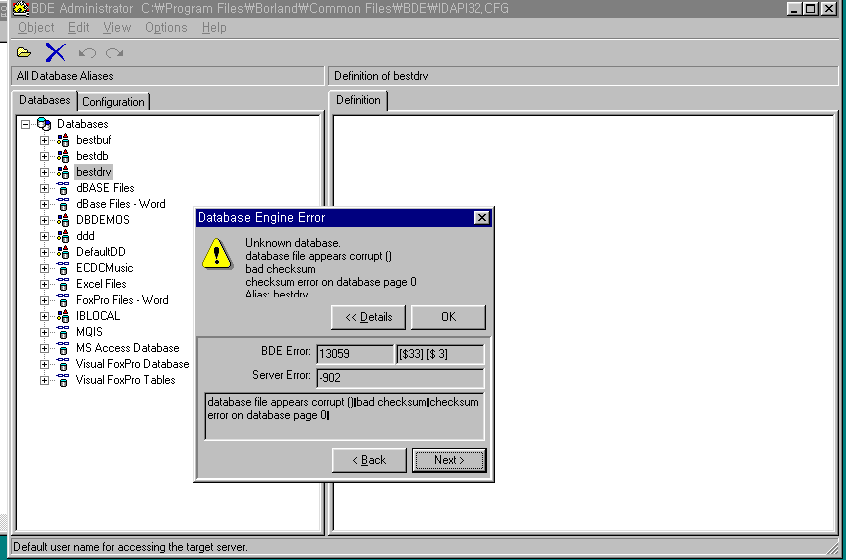The width and height of the screenshot is (846, 560).
Task: Click the ddd alias icon
Action: (x=63, y=236)
